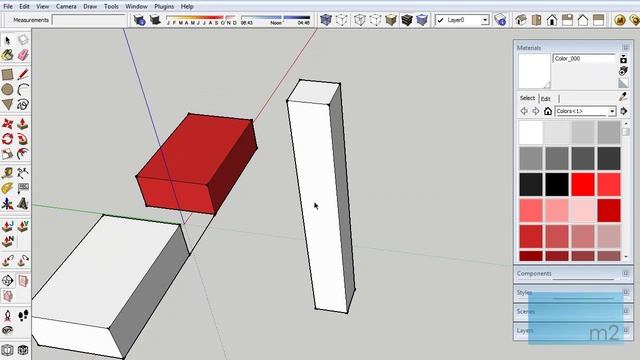The image size is (640, 360).
Task: Select the Scale tool
Action: tap(7, 154)
